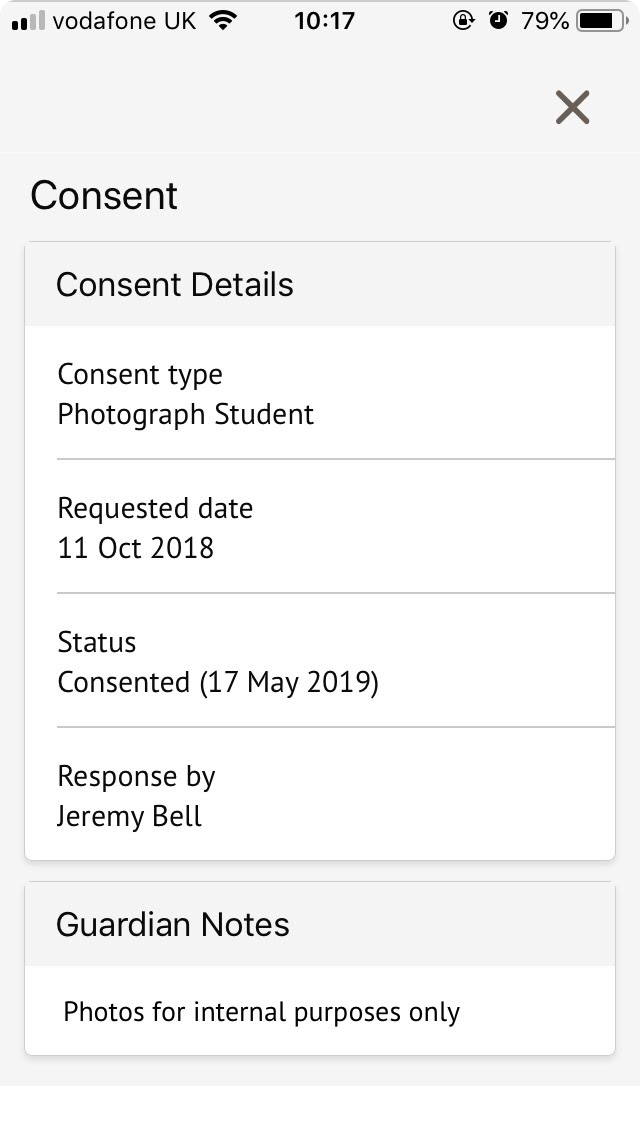Select the Consent page title
Image resolution: width=640 pixels, height=1136 pixels.
[104, 196]
